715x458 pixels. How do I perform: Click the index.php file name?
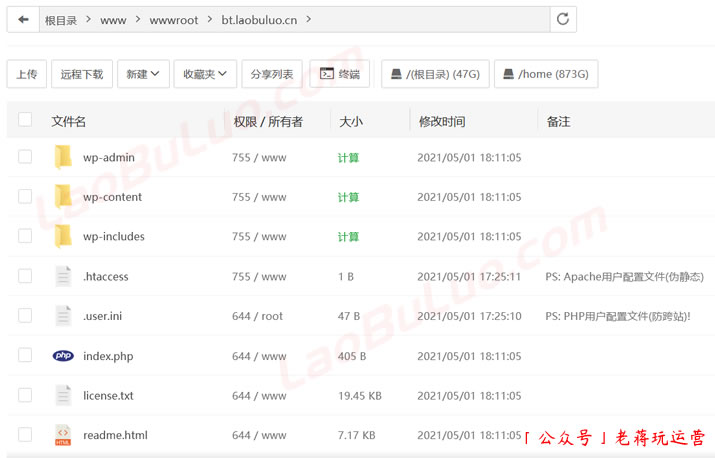pyautogui.click(x=109, y=356)
